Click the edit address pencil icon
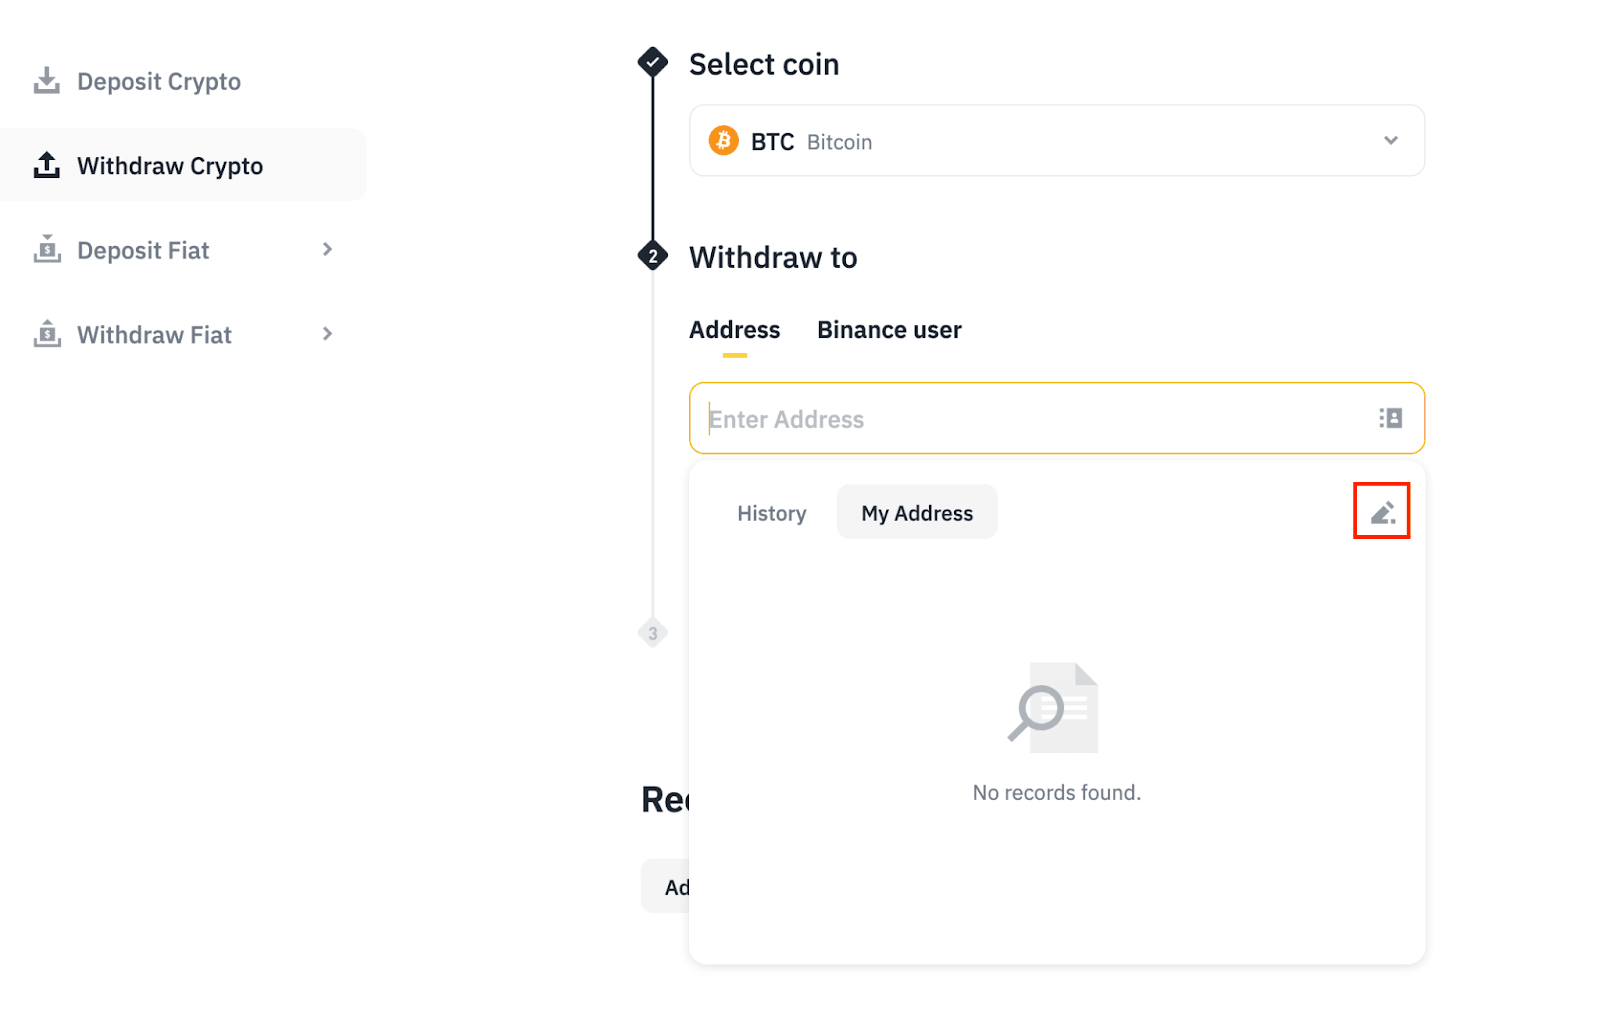1600x1010 pixels. point(1382,512)
